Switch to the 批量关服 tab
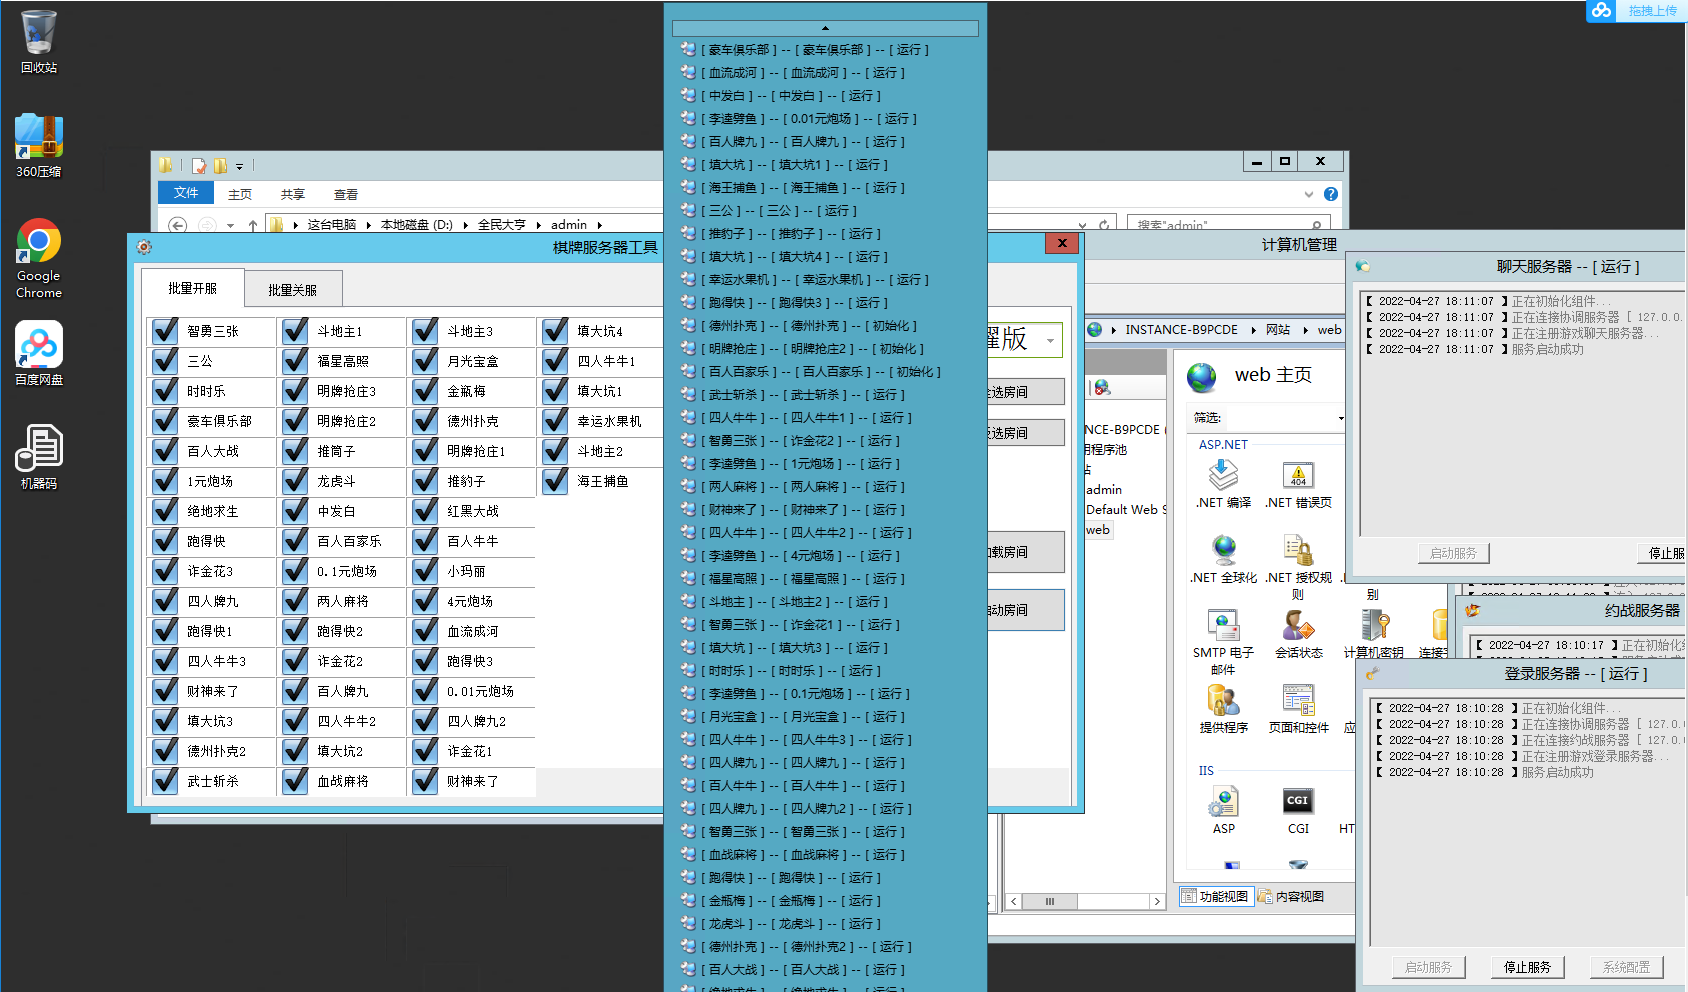Screen dimensions: 1688x992 (292, 290)
